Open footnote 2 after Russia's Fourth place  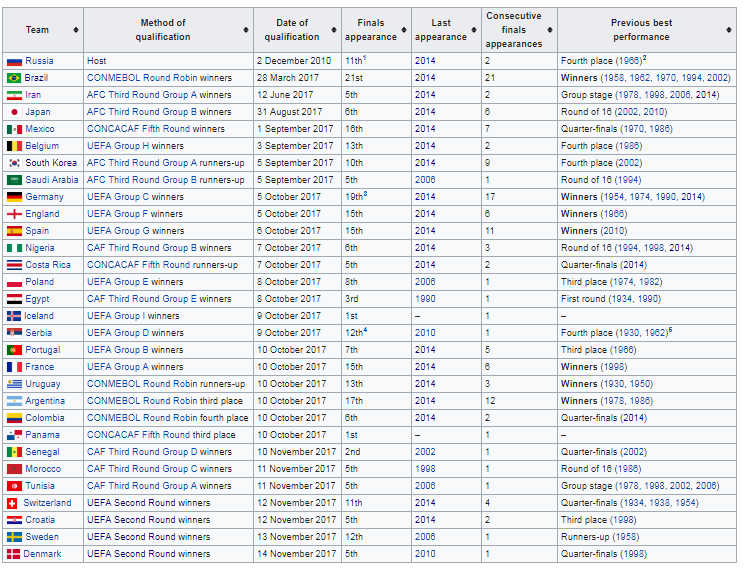tap(645, 58)
